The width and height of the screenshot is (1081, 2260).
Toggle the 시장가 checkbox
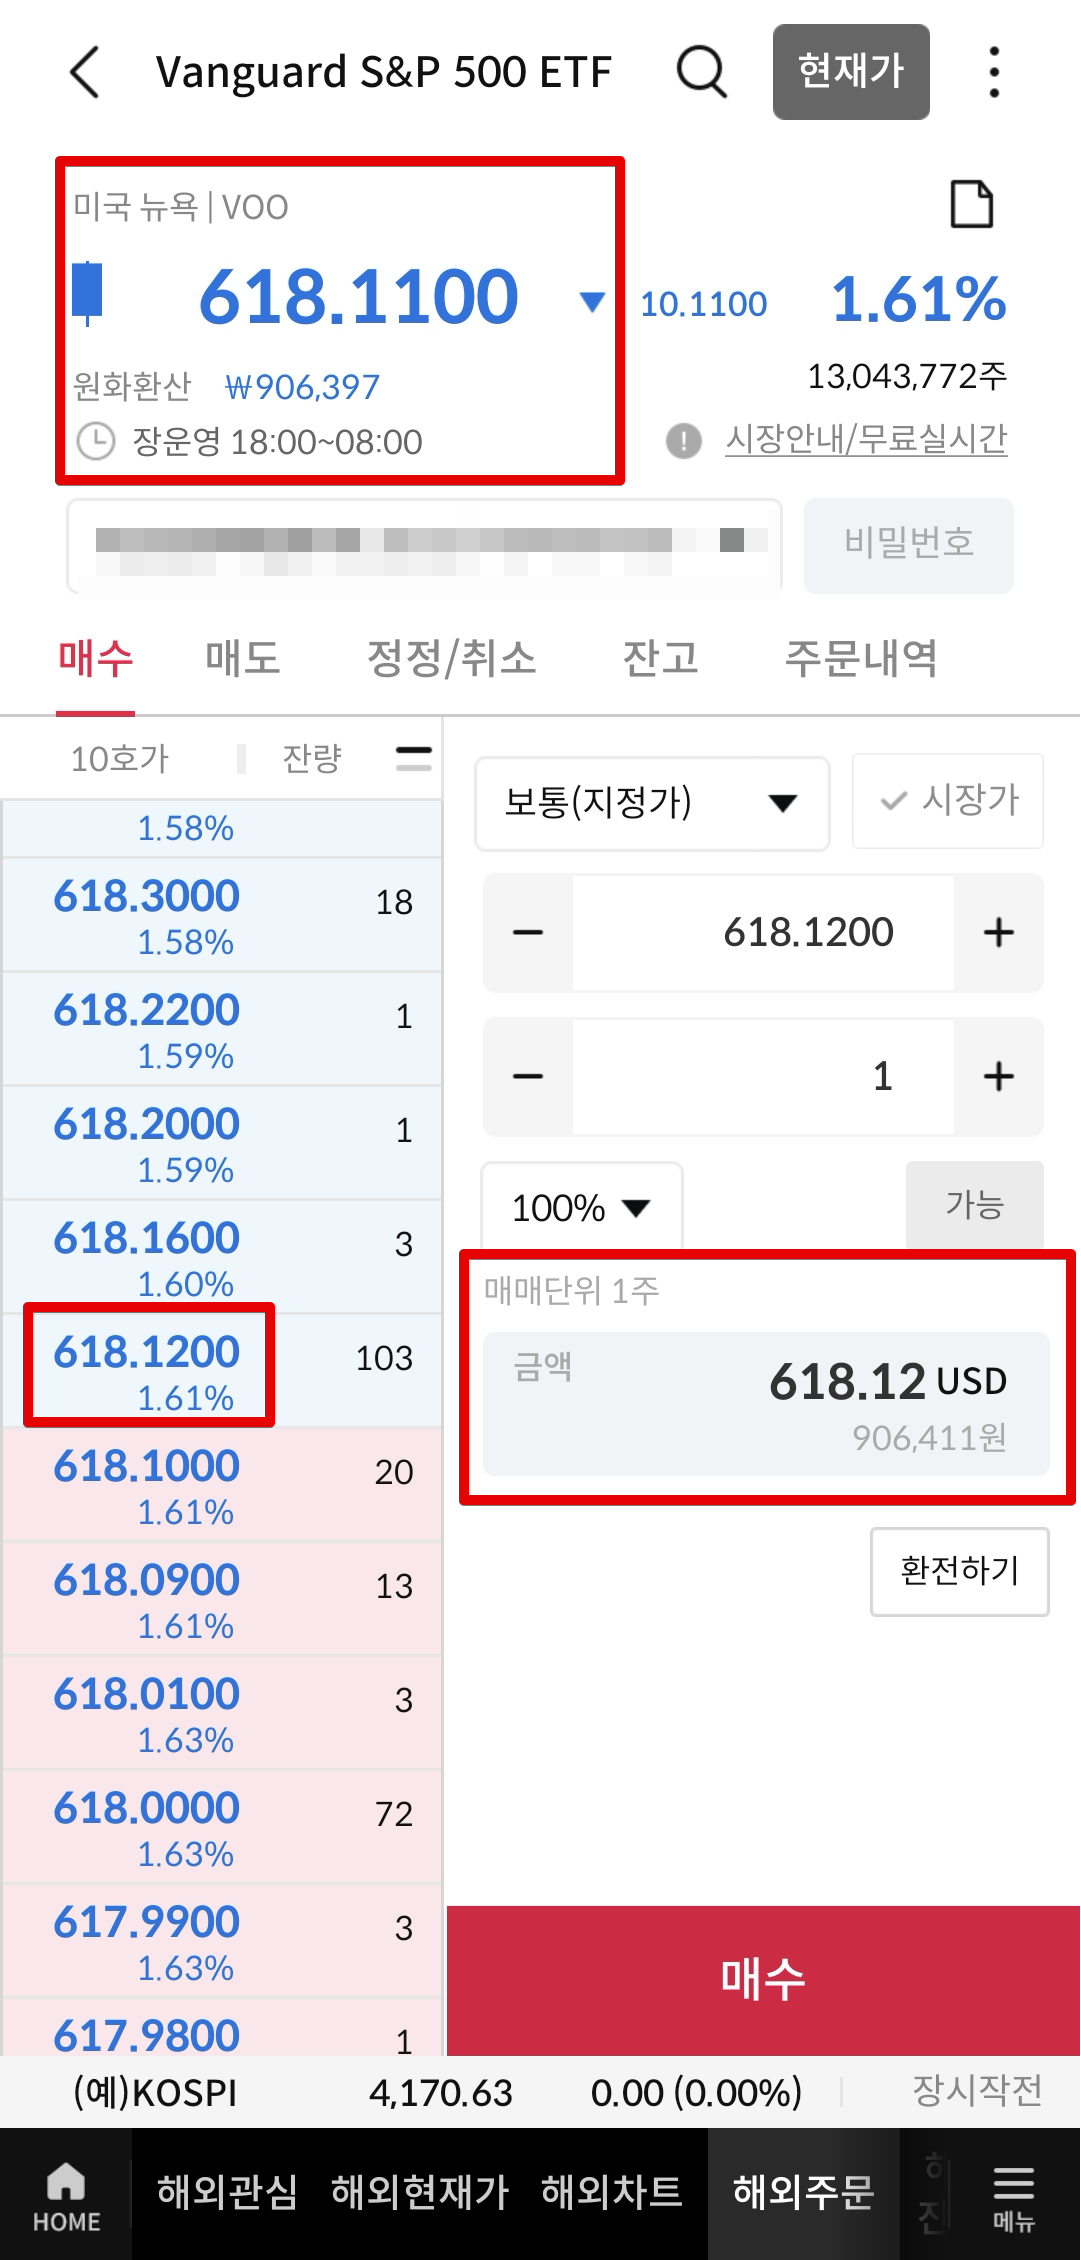[947, 800]
